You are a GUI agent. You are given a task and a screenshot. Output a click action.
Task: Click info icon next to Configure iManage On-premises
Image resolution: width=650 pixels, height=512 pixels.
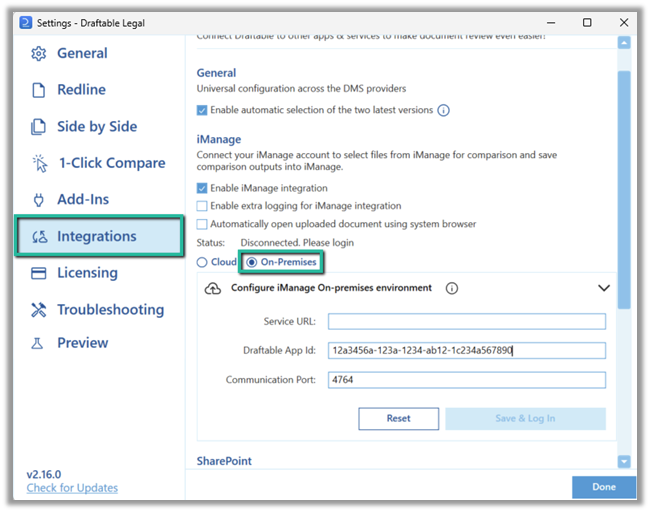click(452, 288)
